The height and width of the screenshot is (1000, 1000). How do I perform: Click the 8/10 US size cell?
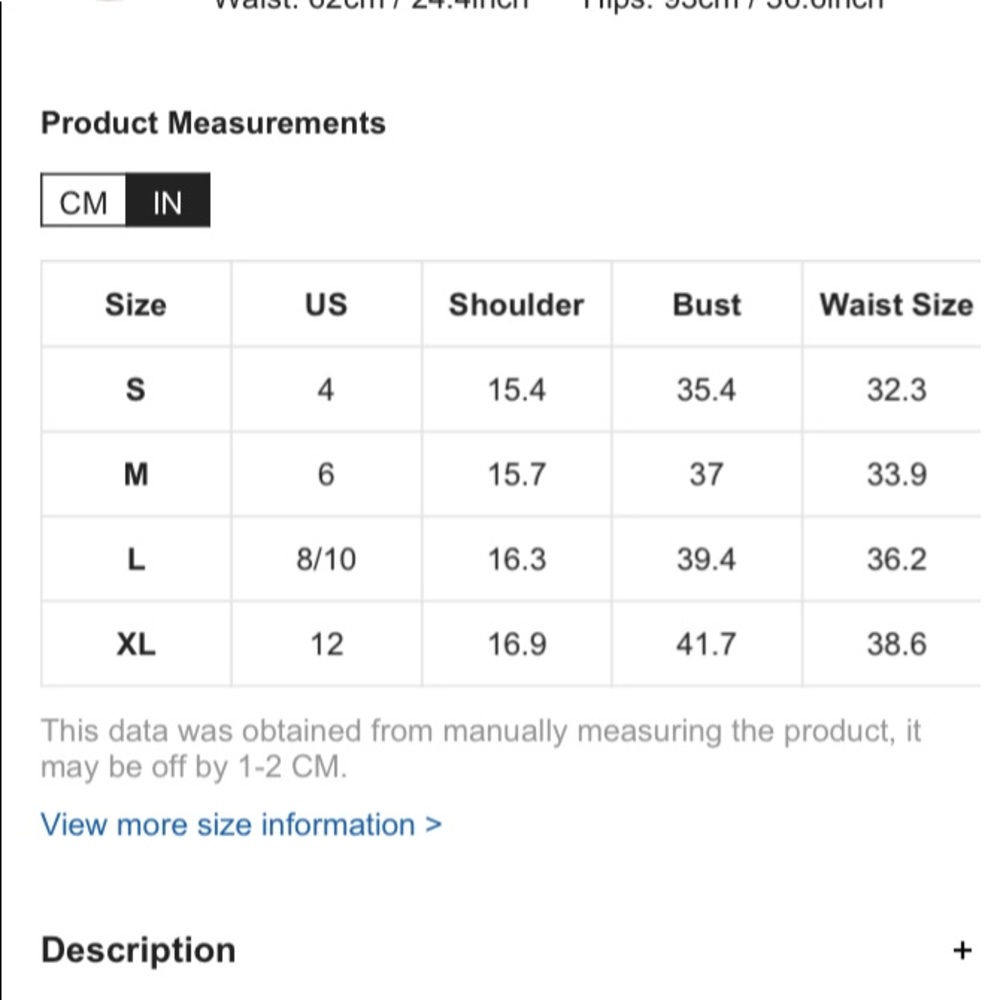pyautogui.click(x=326, y=560)
